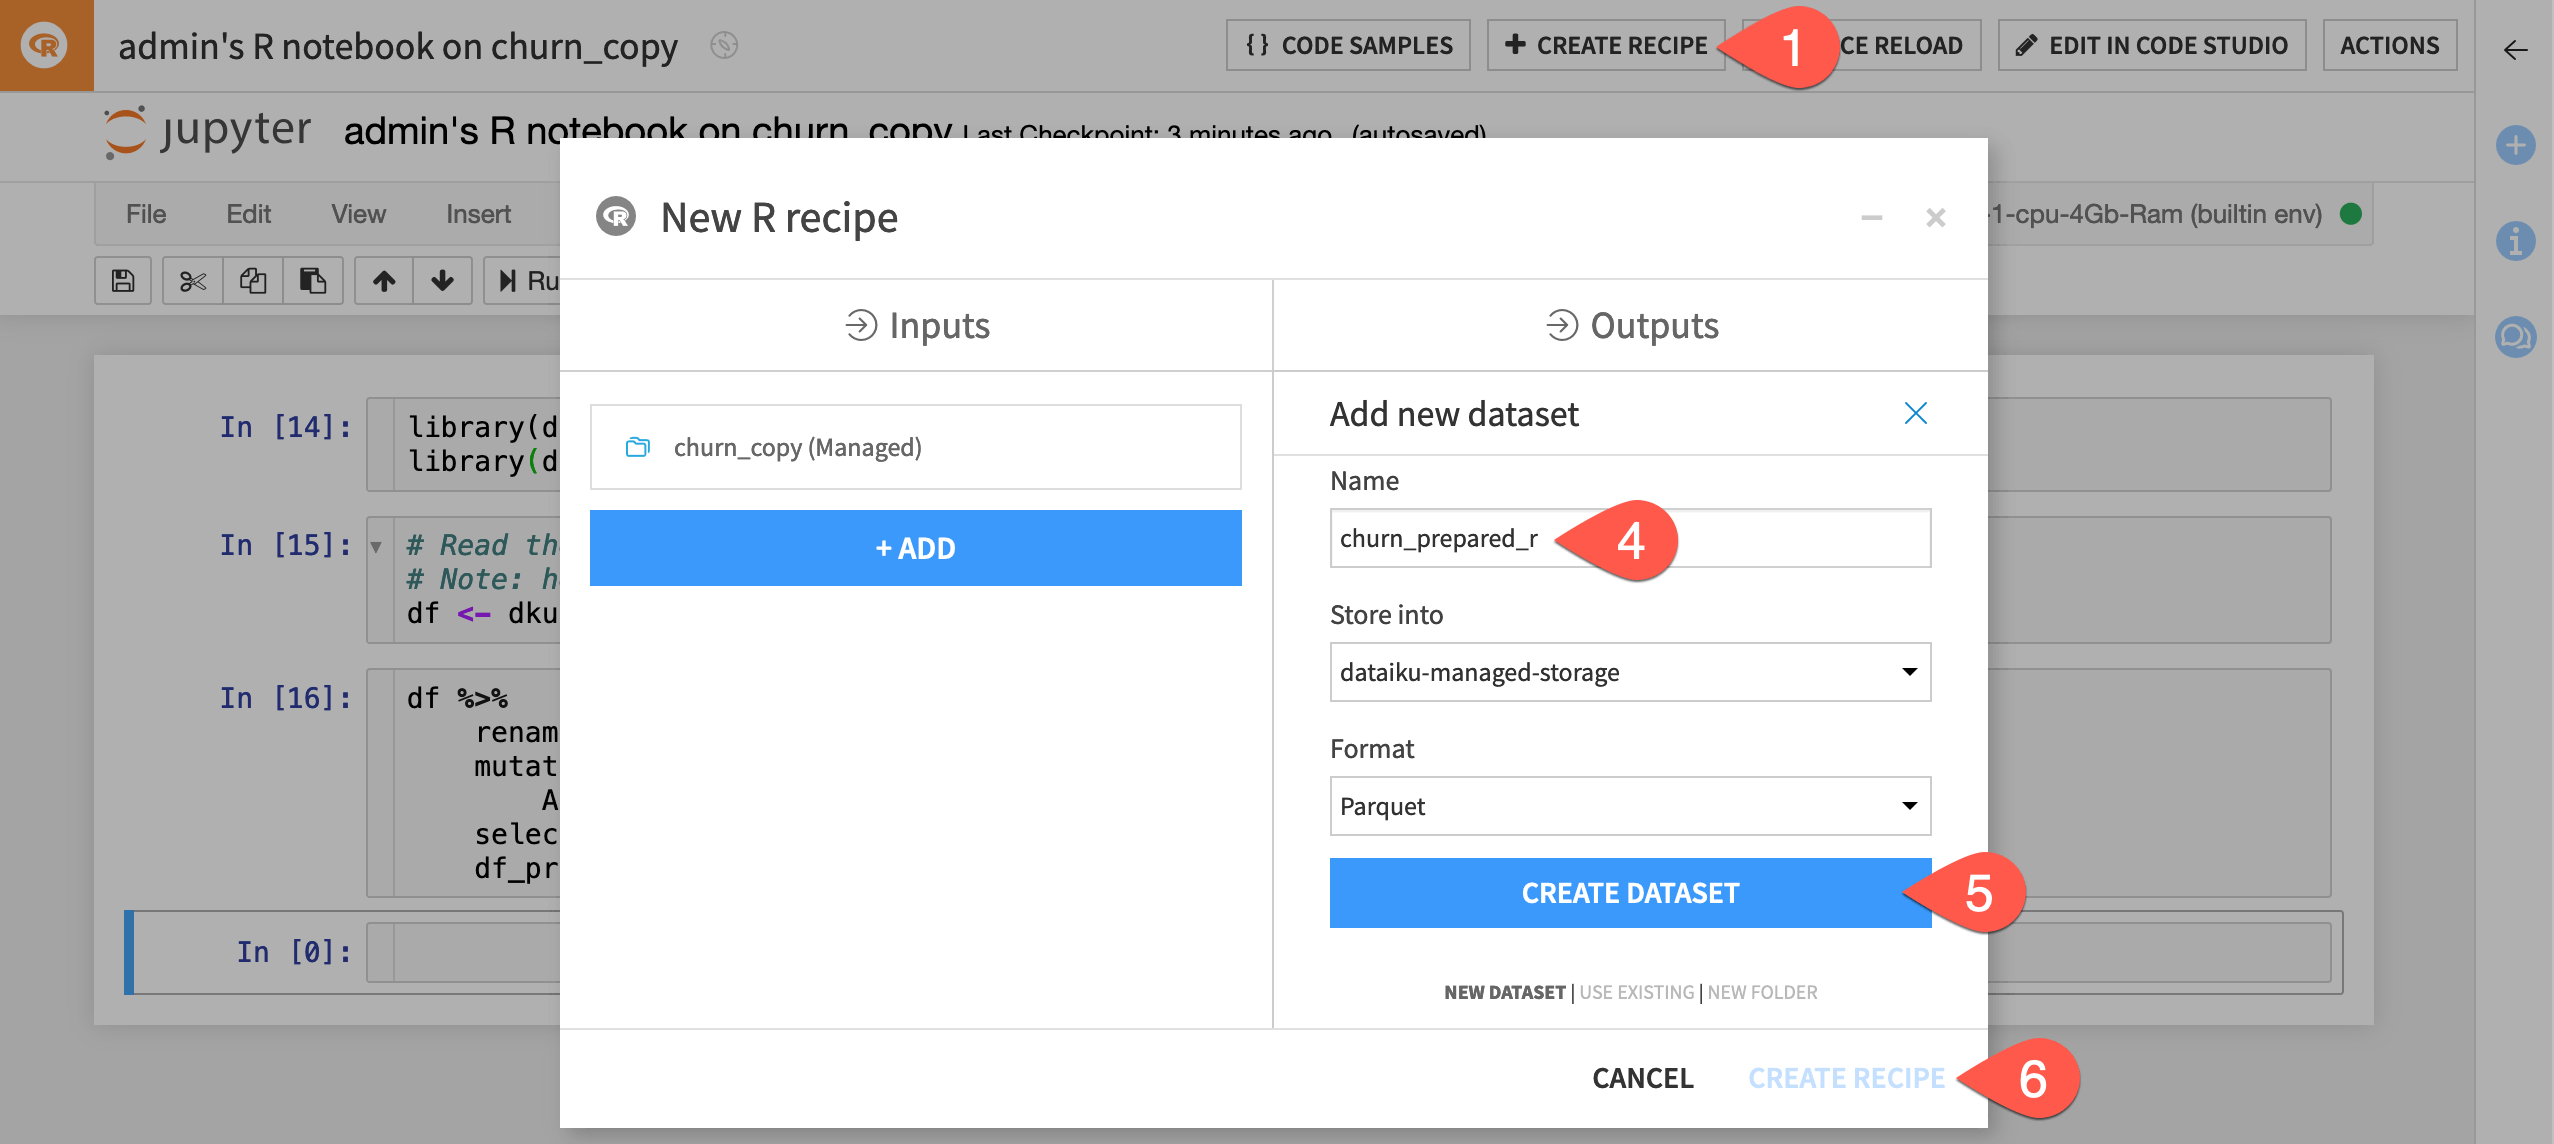The height and width of the screenshot is (1144, 2554).
Task: Open the File menu
Action: [x=145, y=213]
